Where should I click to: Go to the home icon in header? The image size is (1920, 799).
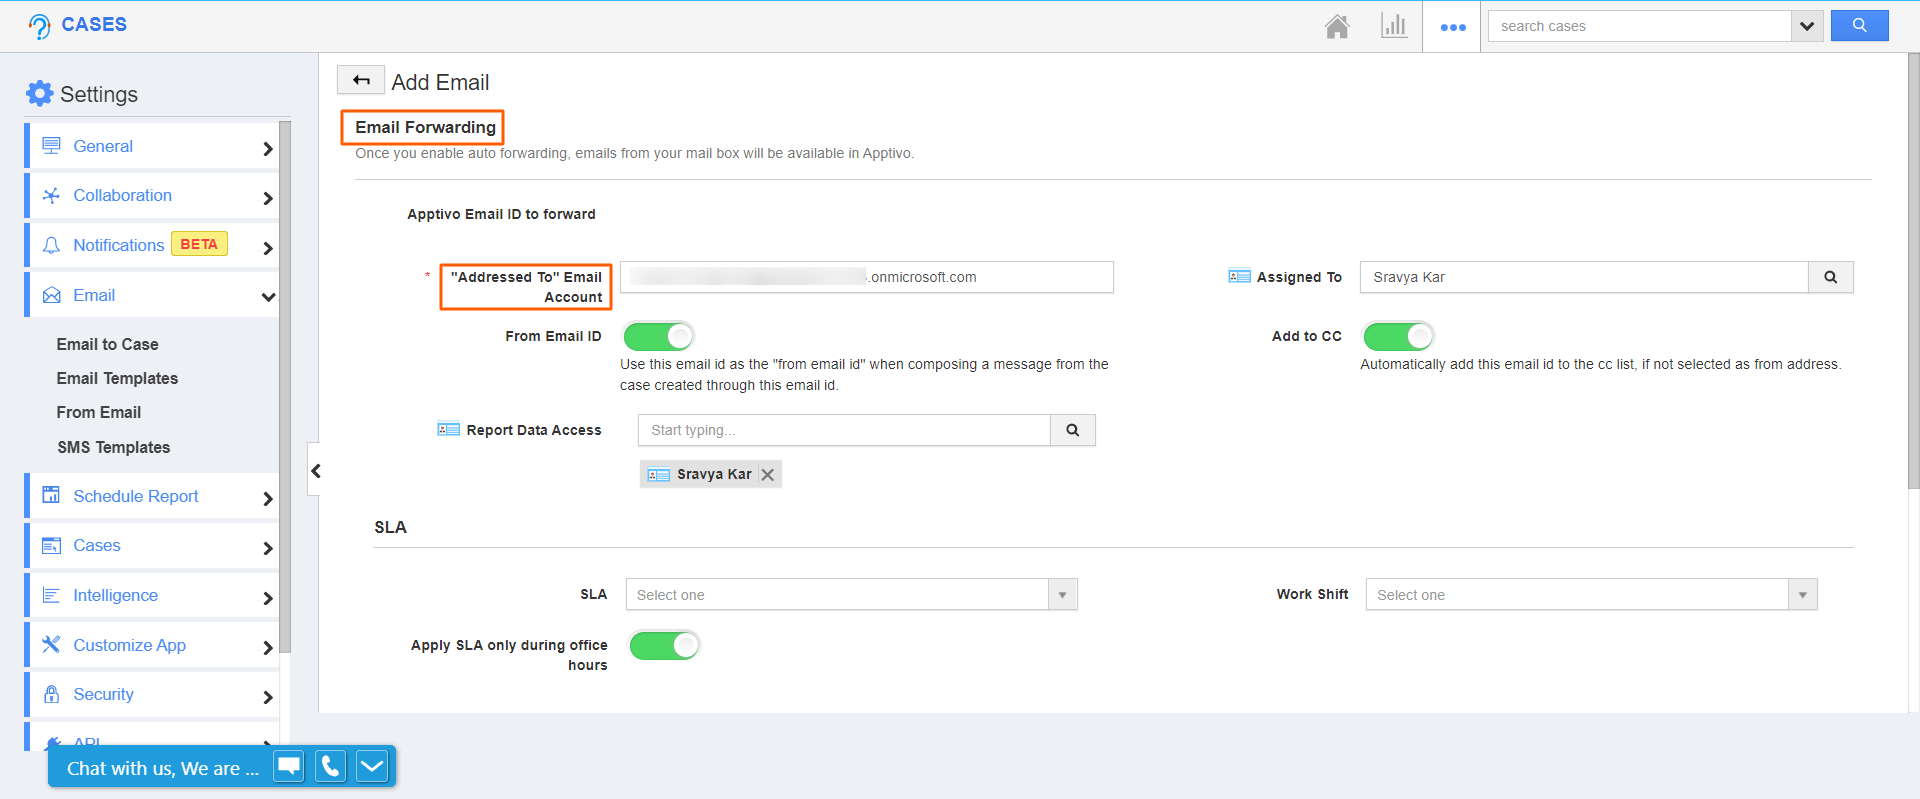click(1337, 26)
